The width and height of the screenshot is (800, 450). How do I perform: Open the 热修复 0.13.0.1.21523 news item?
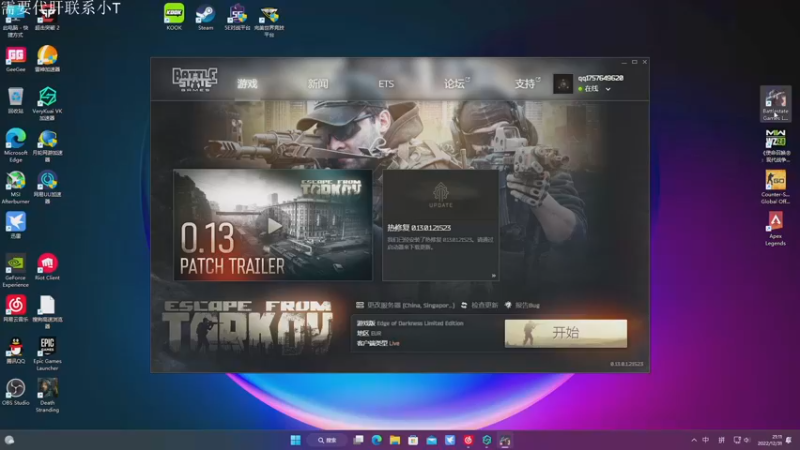(419, 228)
